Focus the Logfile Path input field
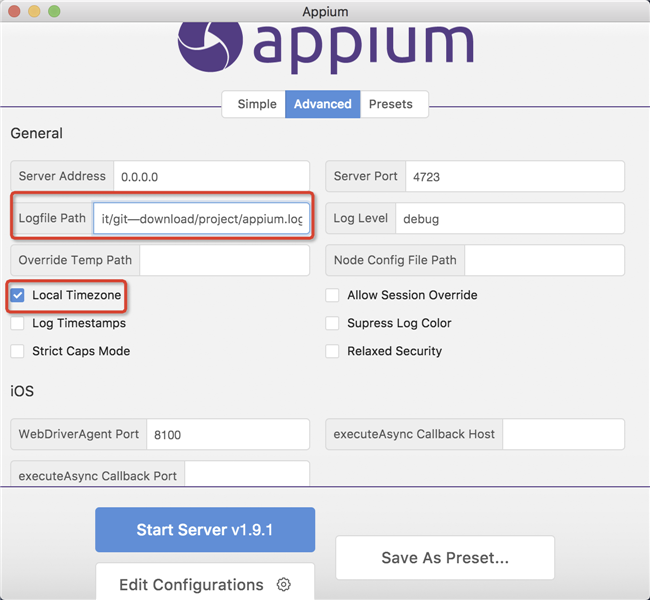Viewport: 650px width, 600px height. point(201,219)
